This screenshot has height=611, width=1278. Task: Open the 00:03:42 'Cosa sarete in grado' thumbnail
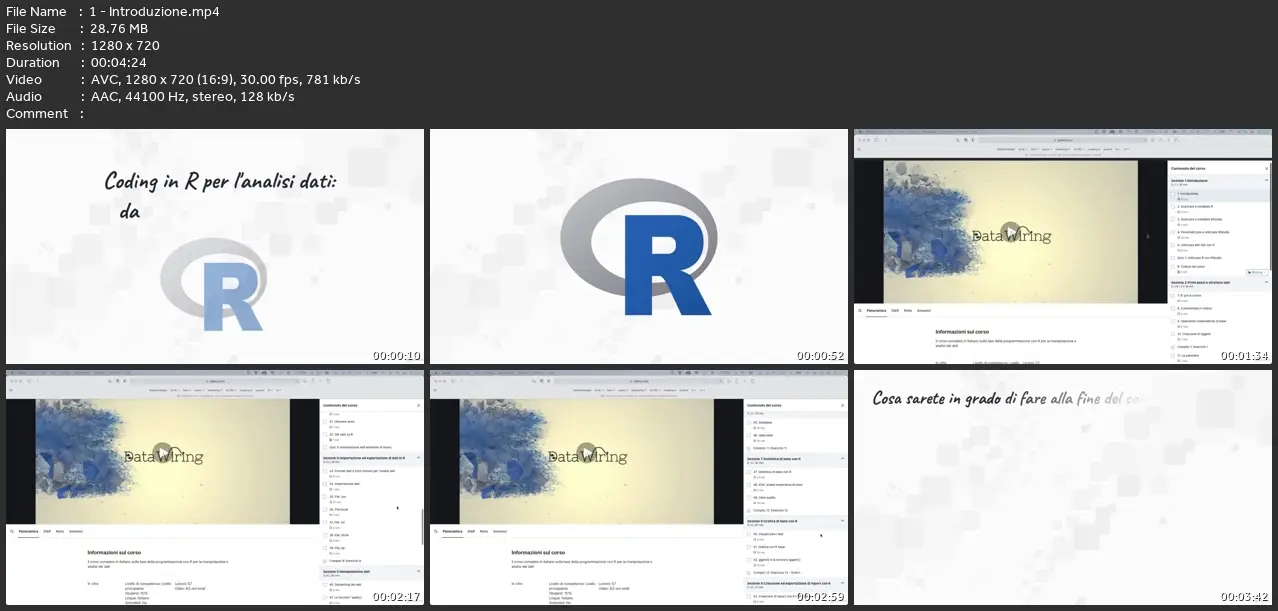[1063, 487]
